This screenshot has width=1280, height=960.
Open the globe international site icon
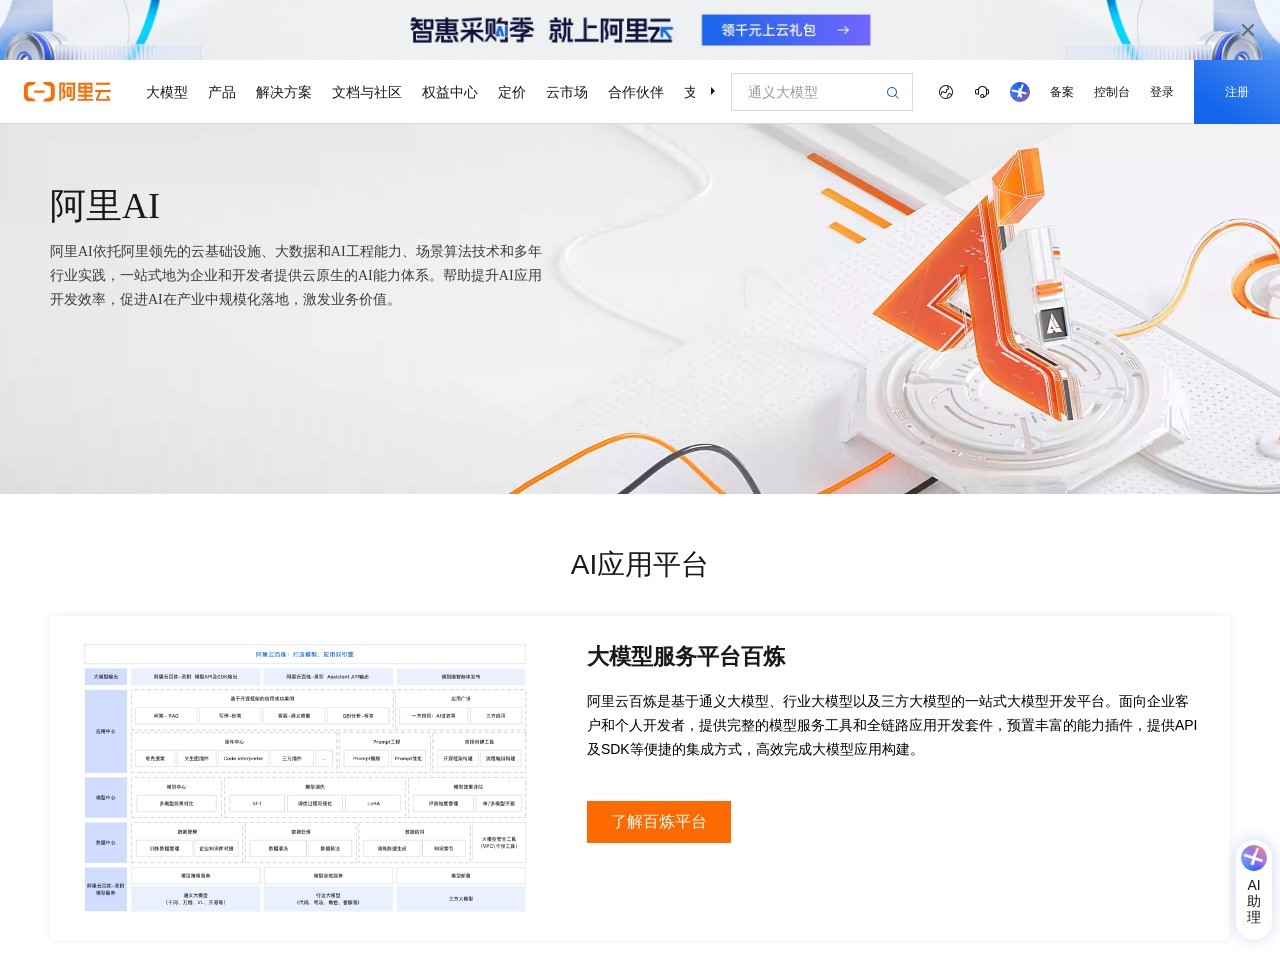946,92
